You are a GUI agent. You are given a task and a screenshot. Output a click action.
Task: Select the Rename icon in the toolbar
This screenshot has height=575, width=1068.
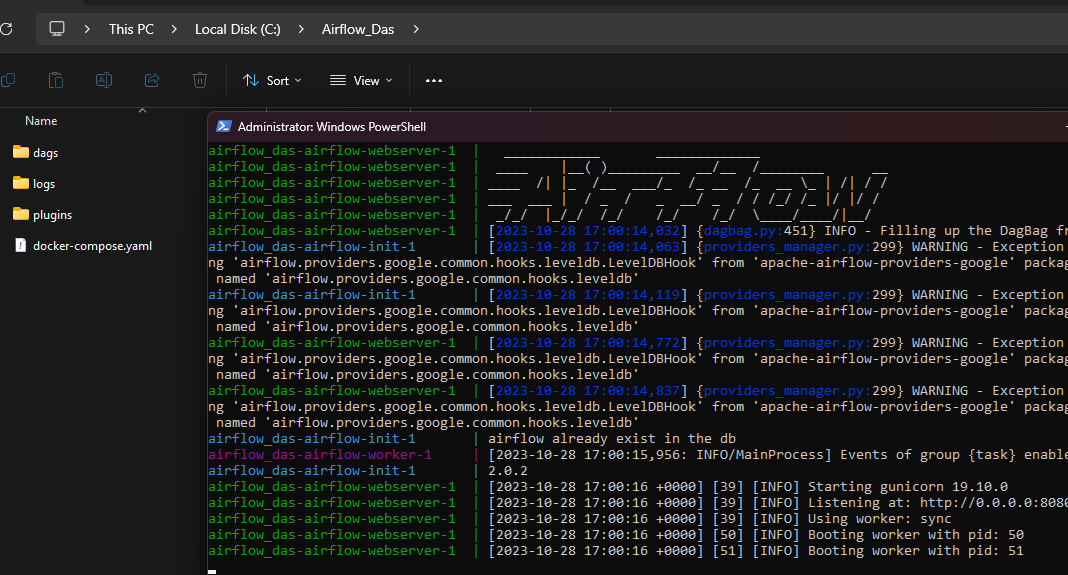pos(103,80)
